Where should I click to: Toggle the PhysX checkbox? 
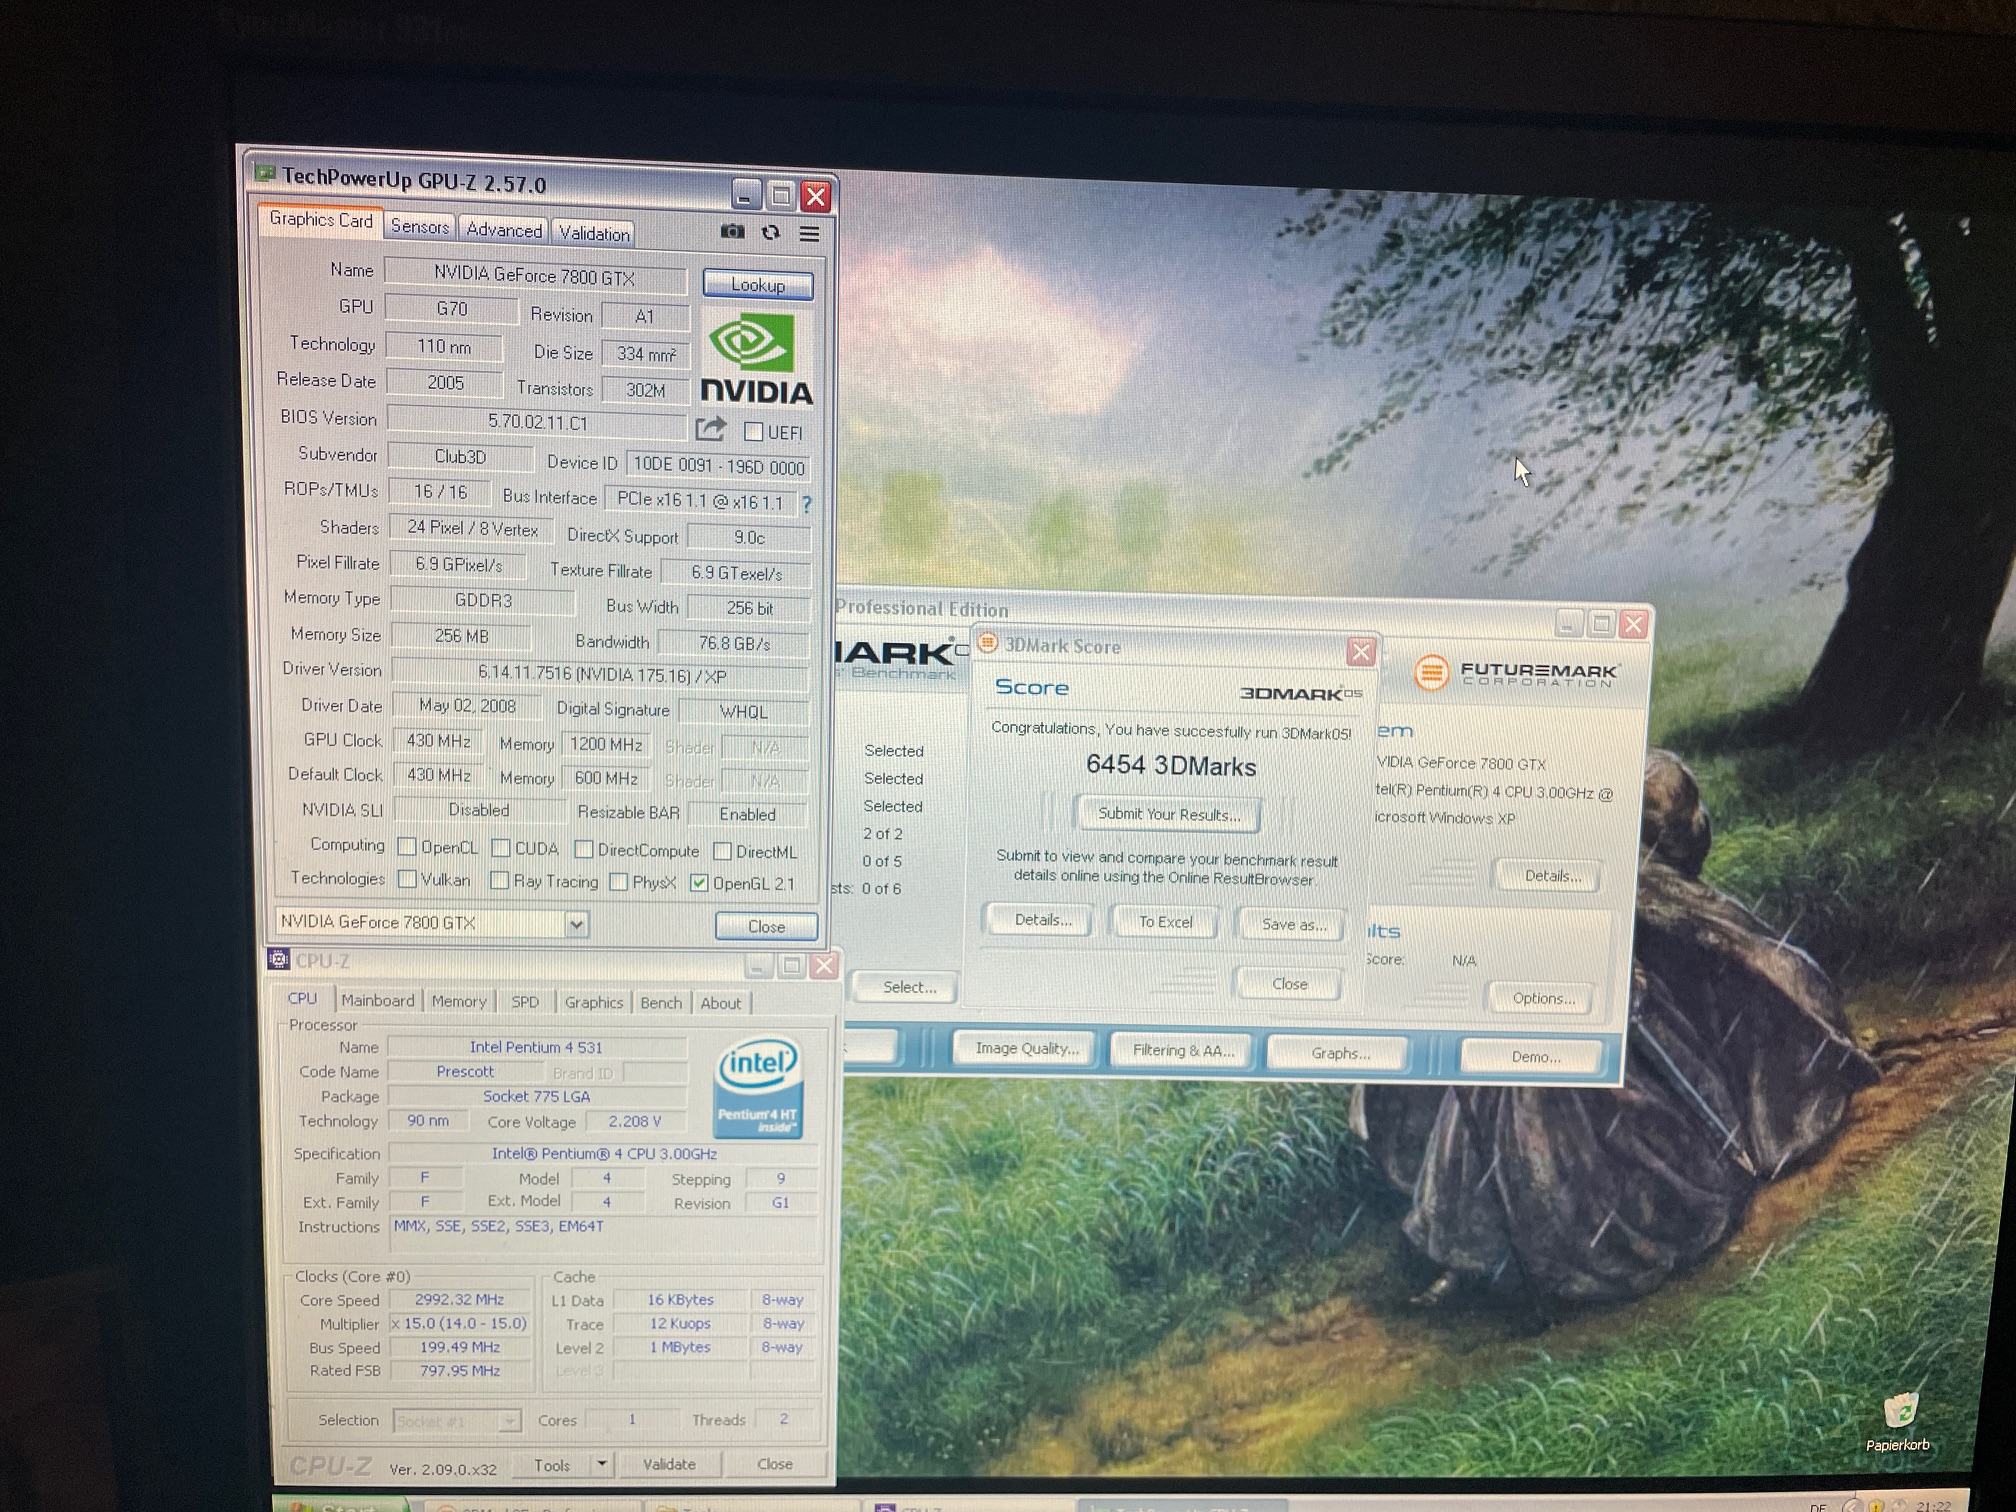(x=618, y=881)
